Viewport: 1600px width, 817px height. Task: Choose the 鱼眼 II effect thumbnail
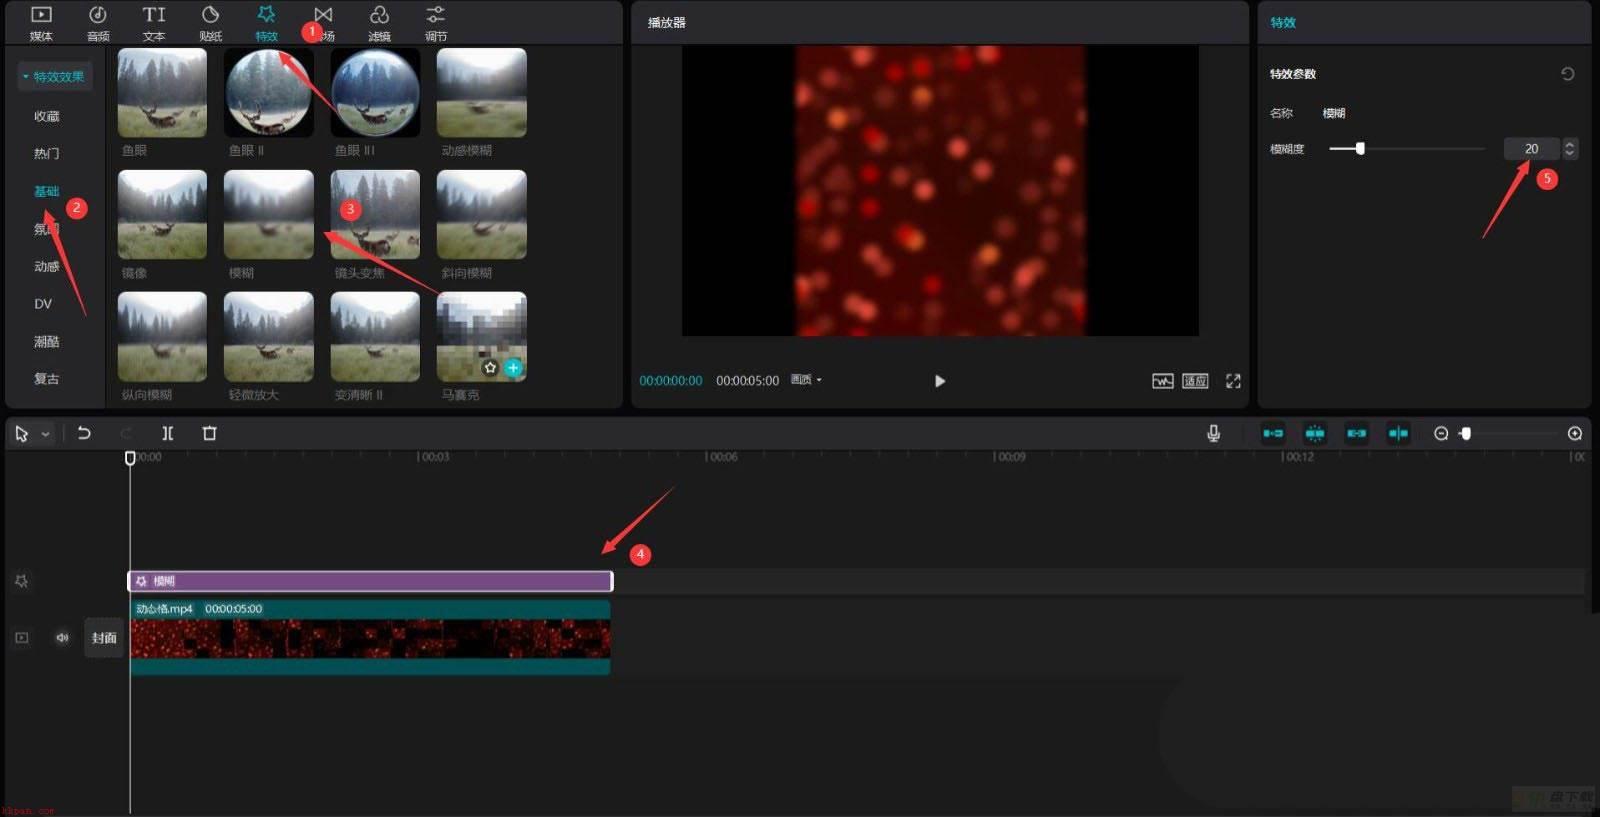[268, 93]
